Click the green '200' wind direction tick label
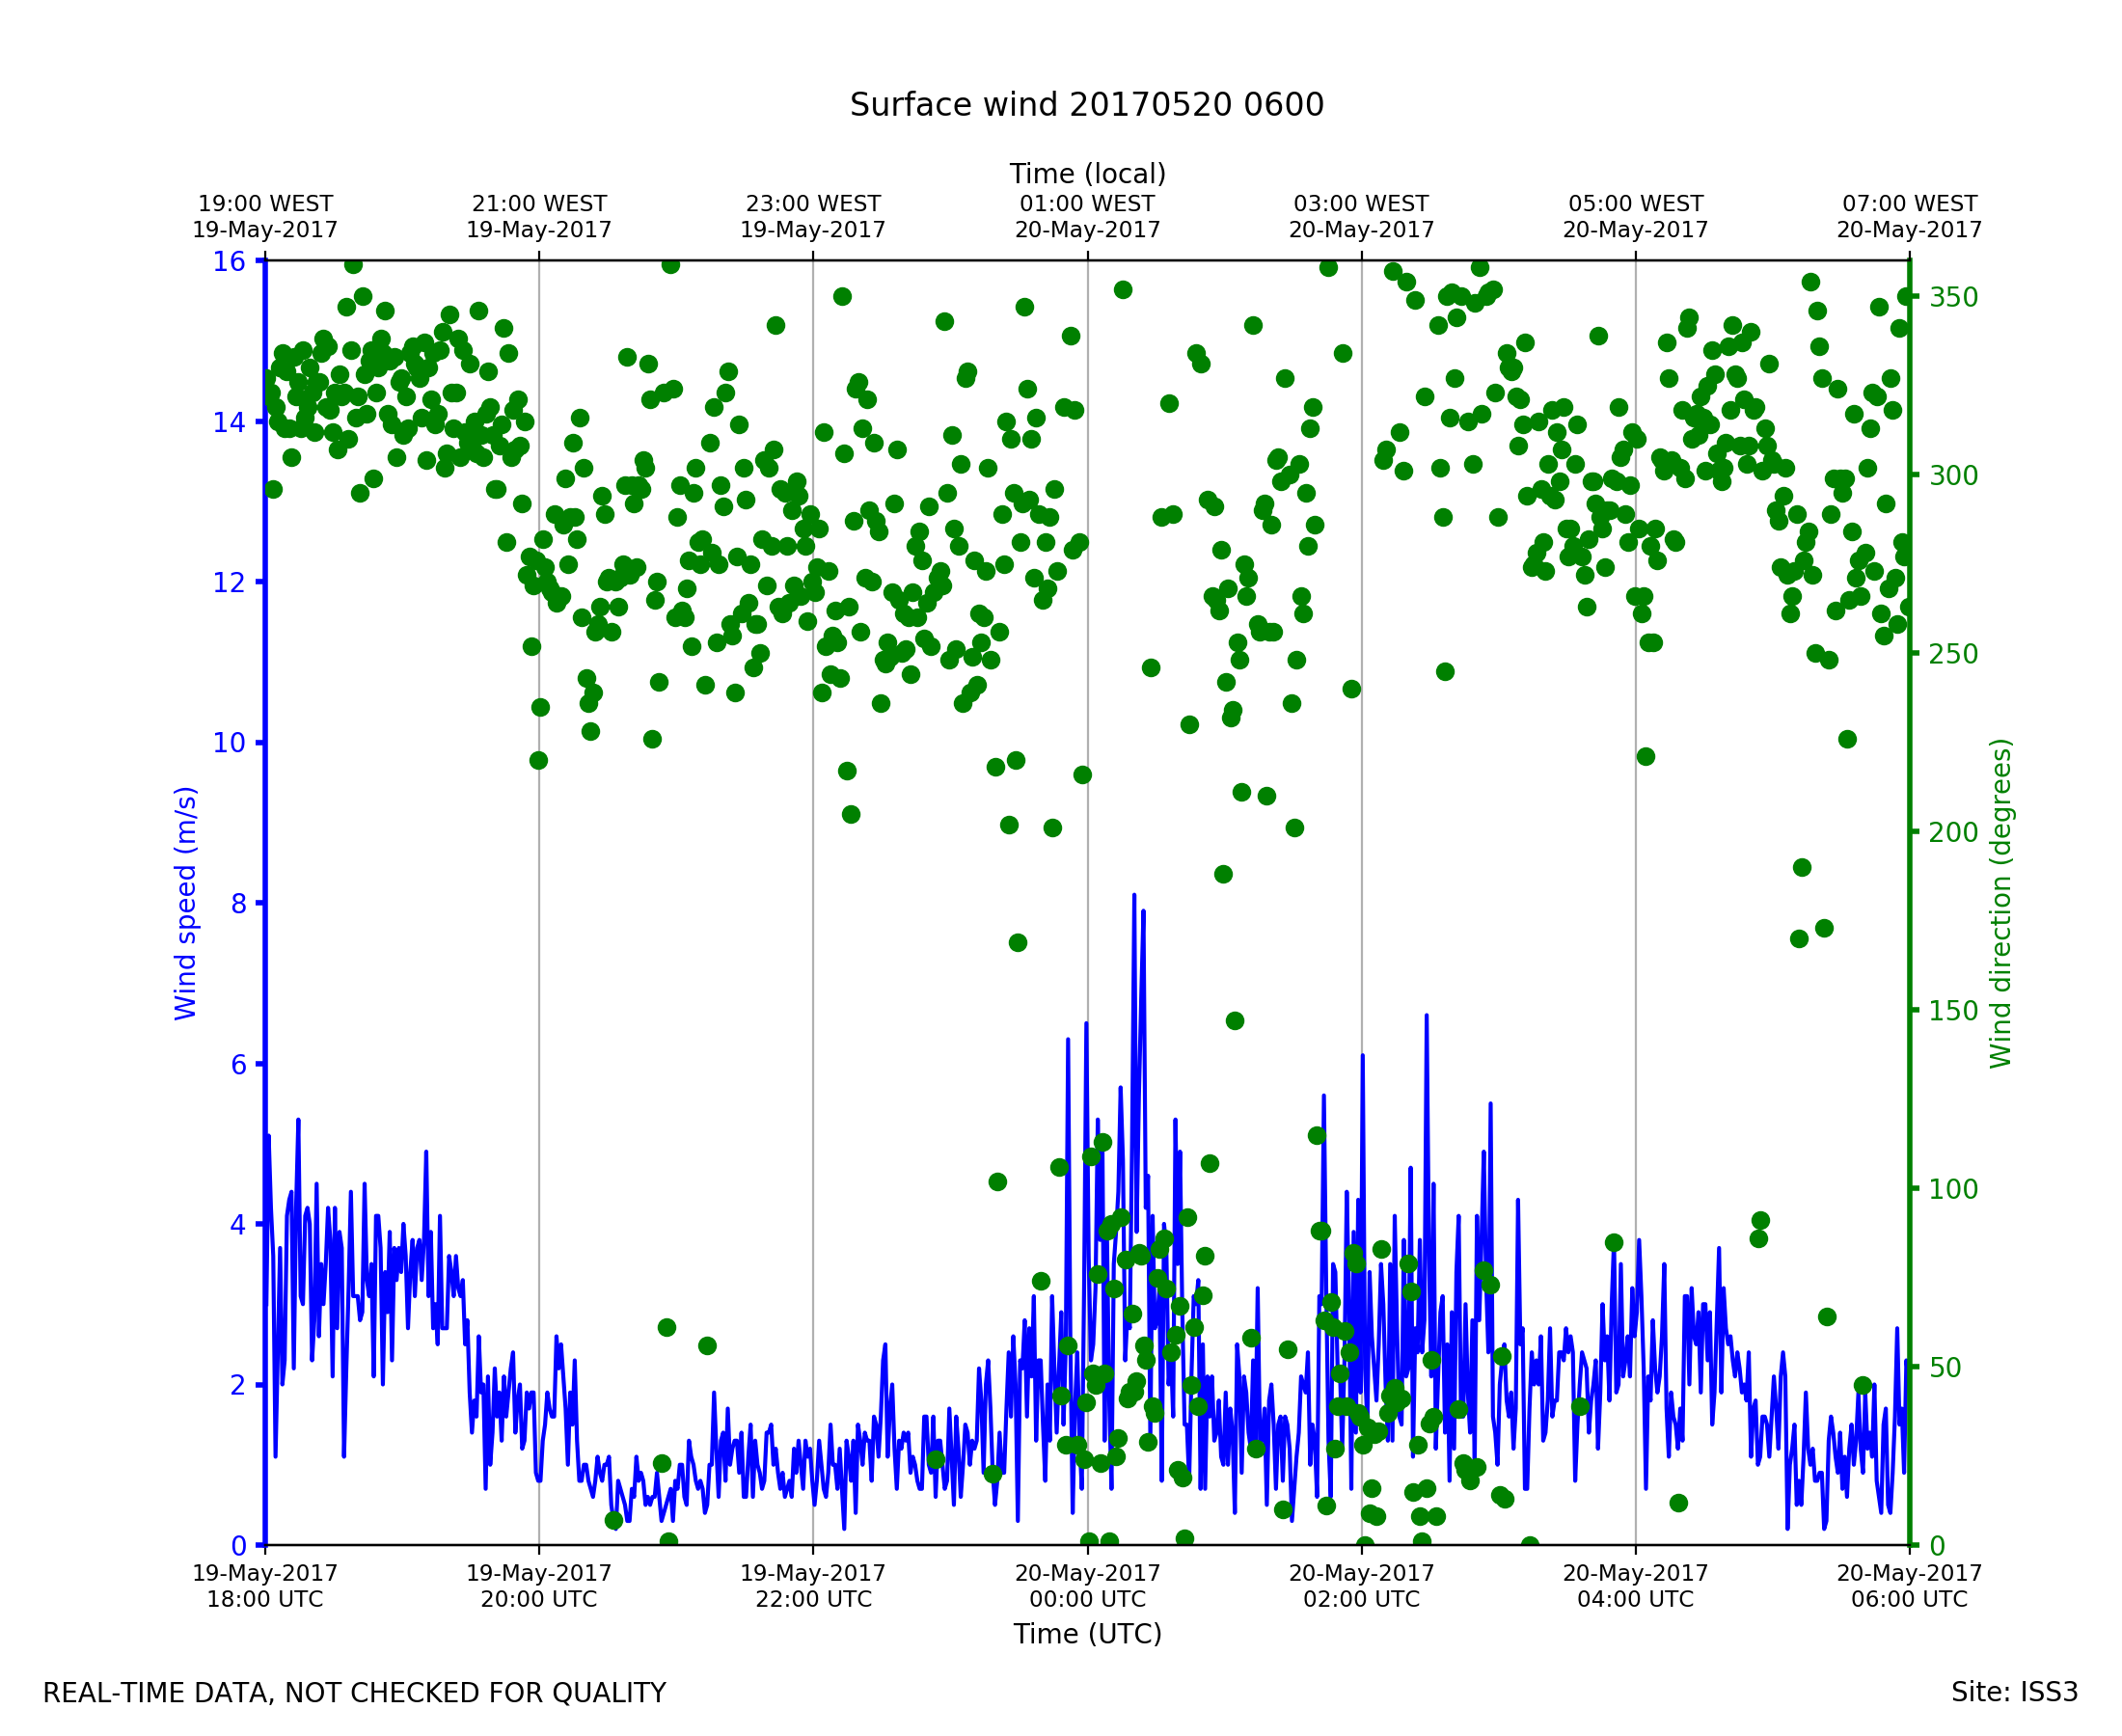 [1953, 832]
